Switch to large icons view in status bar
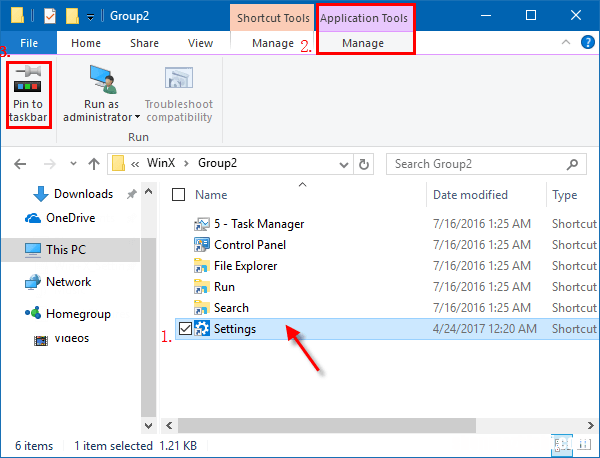The height and width of the screenshot is (458, 600). coord(585,445)
